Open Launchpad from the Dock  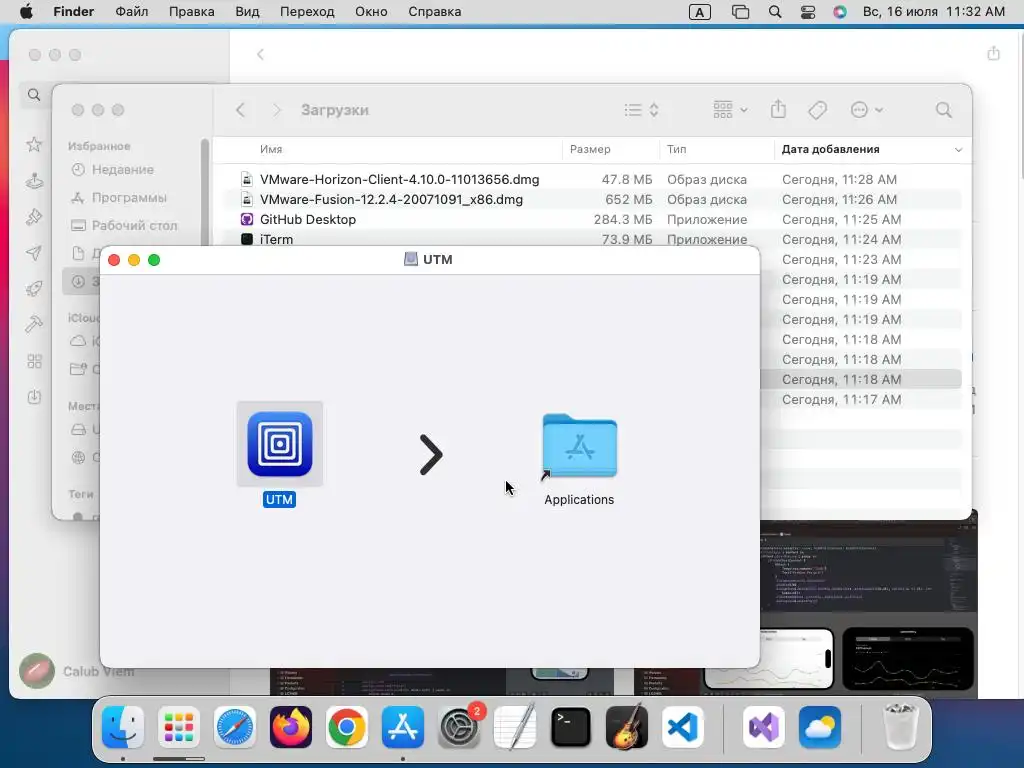click(178, 727)
